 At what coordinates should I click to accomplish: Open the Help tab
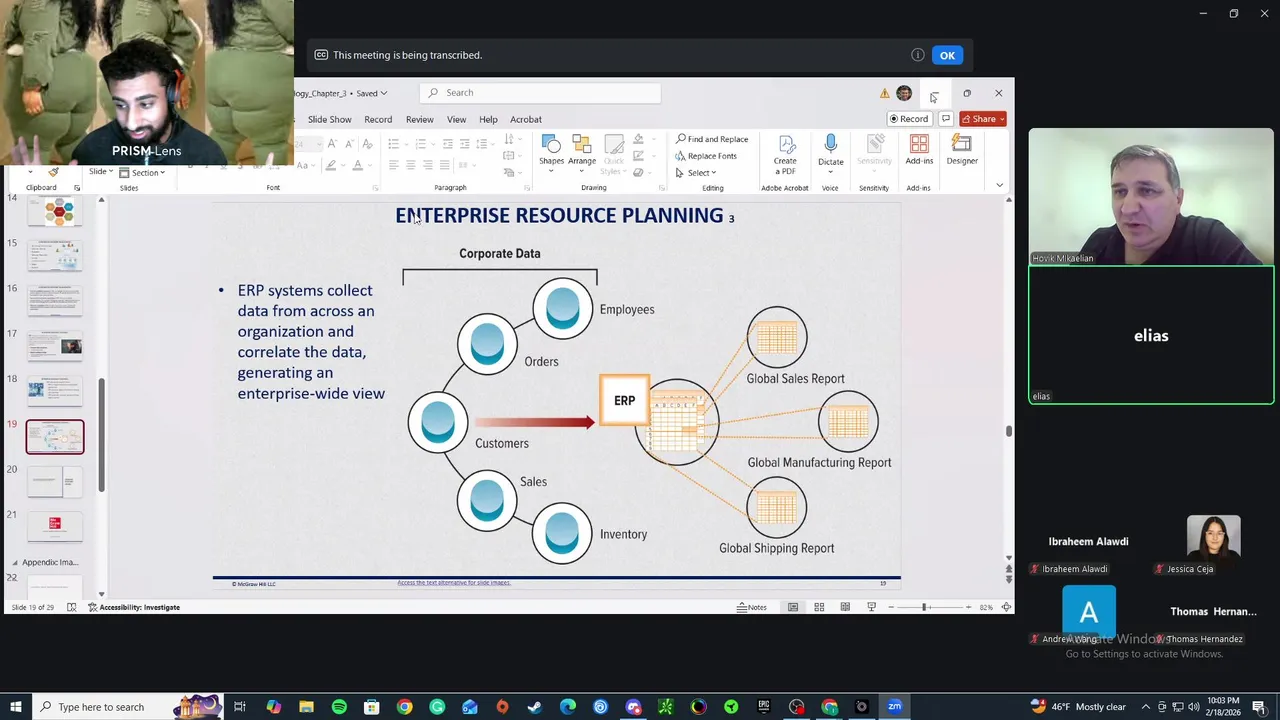point(488,119)
